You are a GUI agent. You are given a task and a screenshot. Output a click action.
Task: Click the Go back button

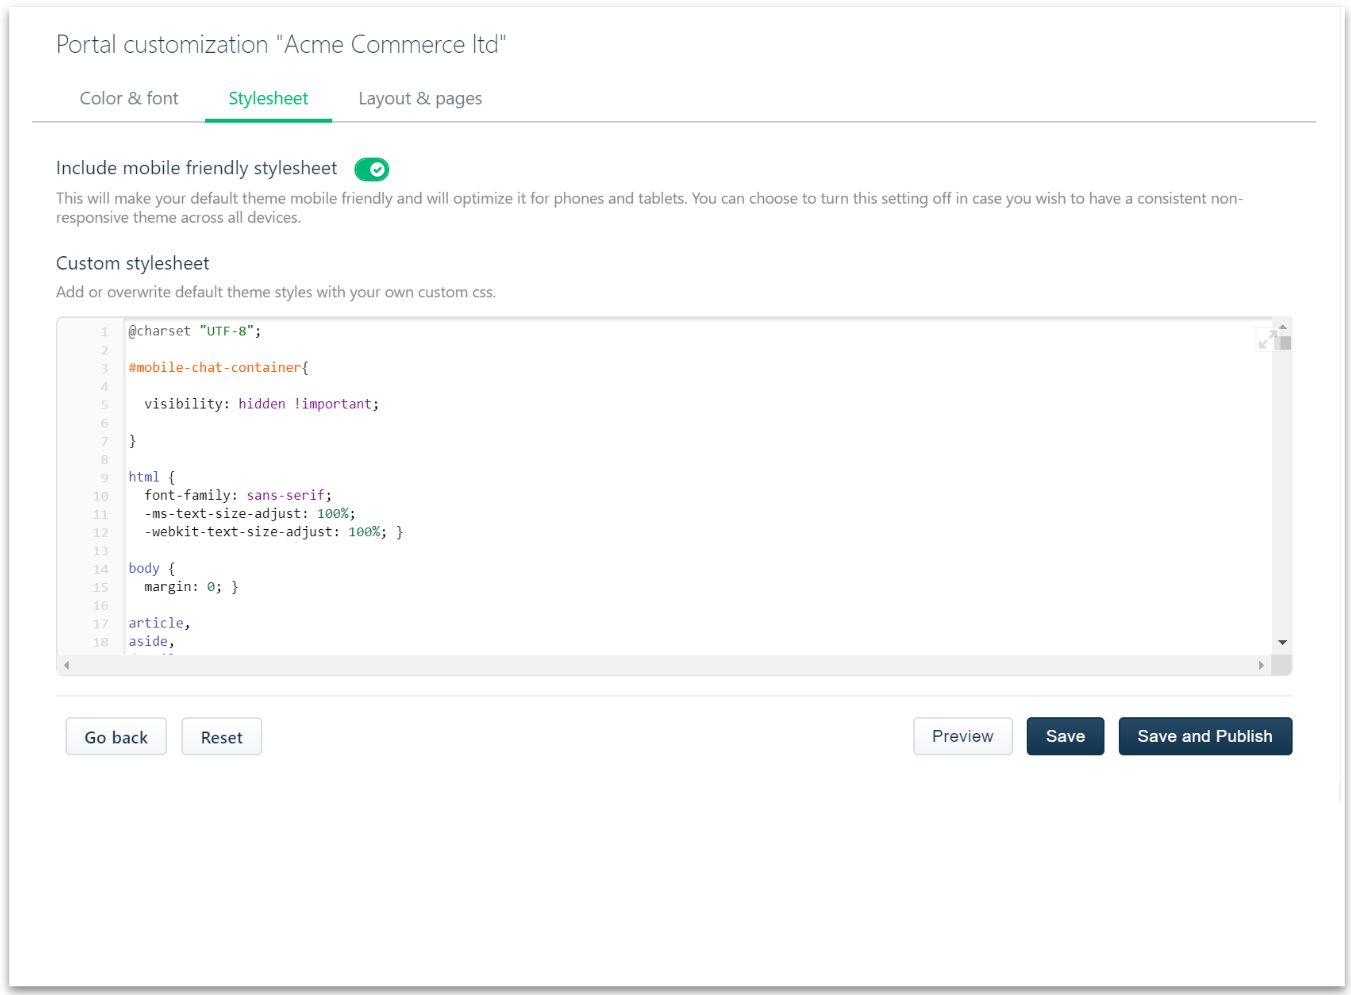(116, 737)
